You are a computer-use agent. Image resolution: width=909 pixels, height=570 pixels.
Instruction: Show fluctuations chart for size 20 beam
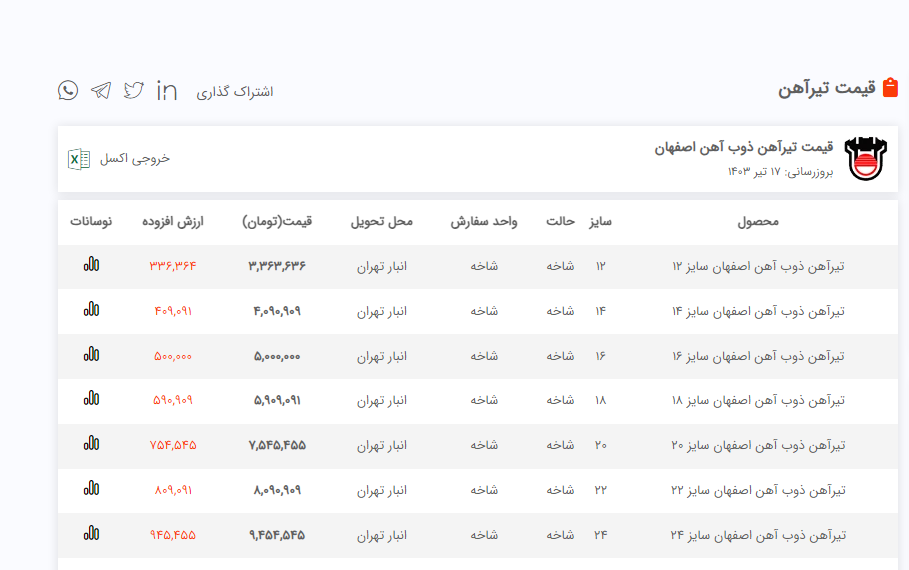pyautogui.click(x=91, y=444)
